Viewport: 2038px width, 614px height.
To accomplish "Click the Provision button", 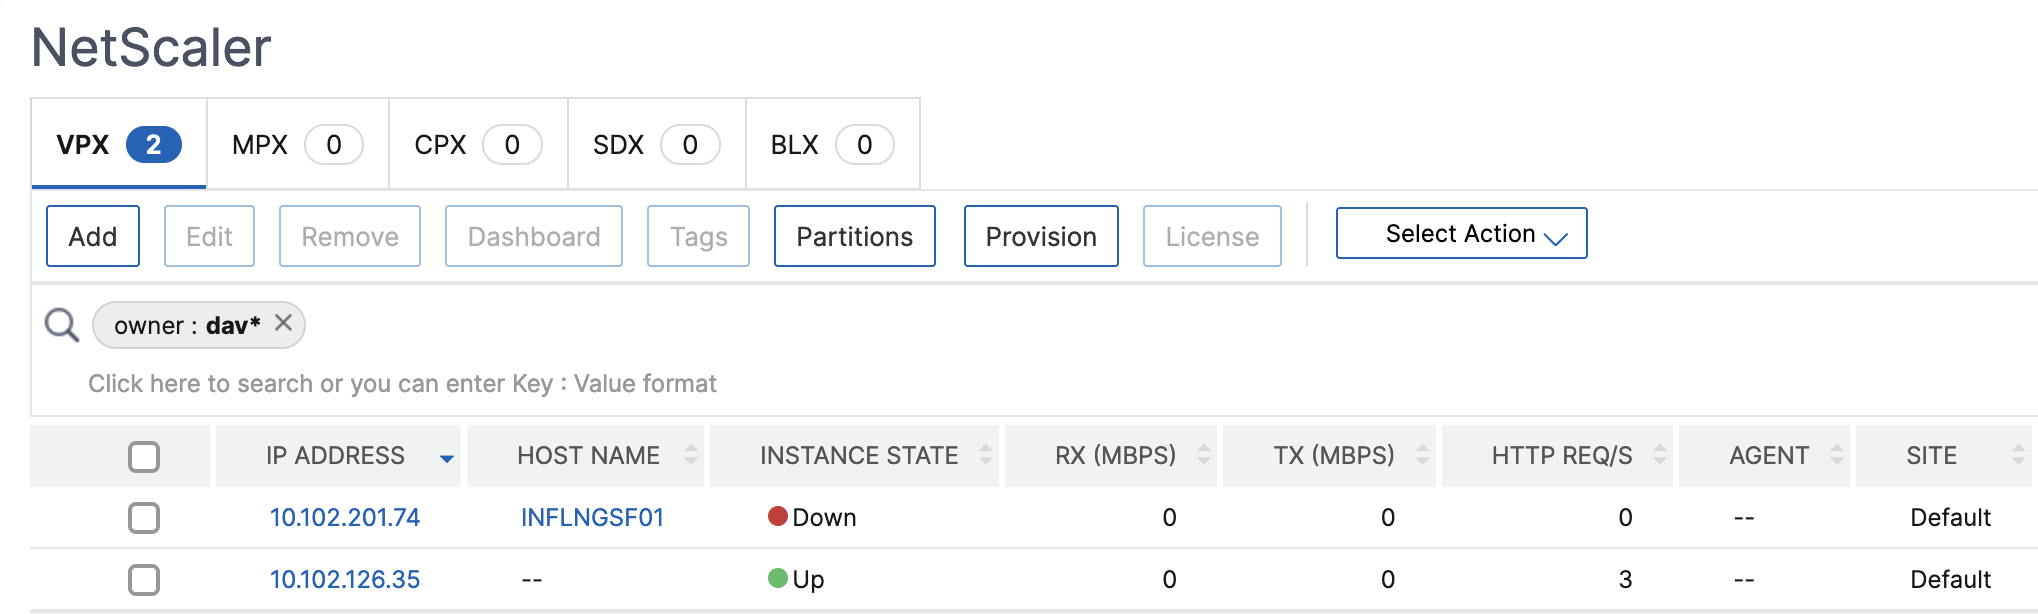I will 1041,236.
